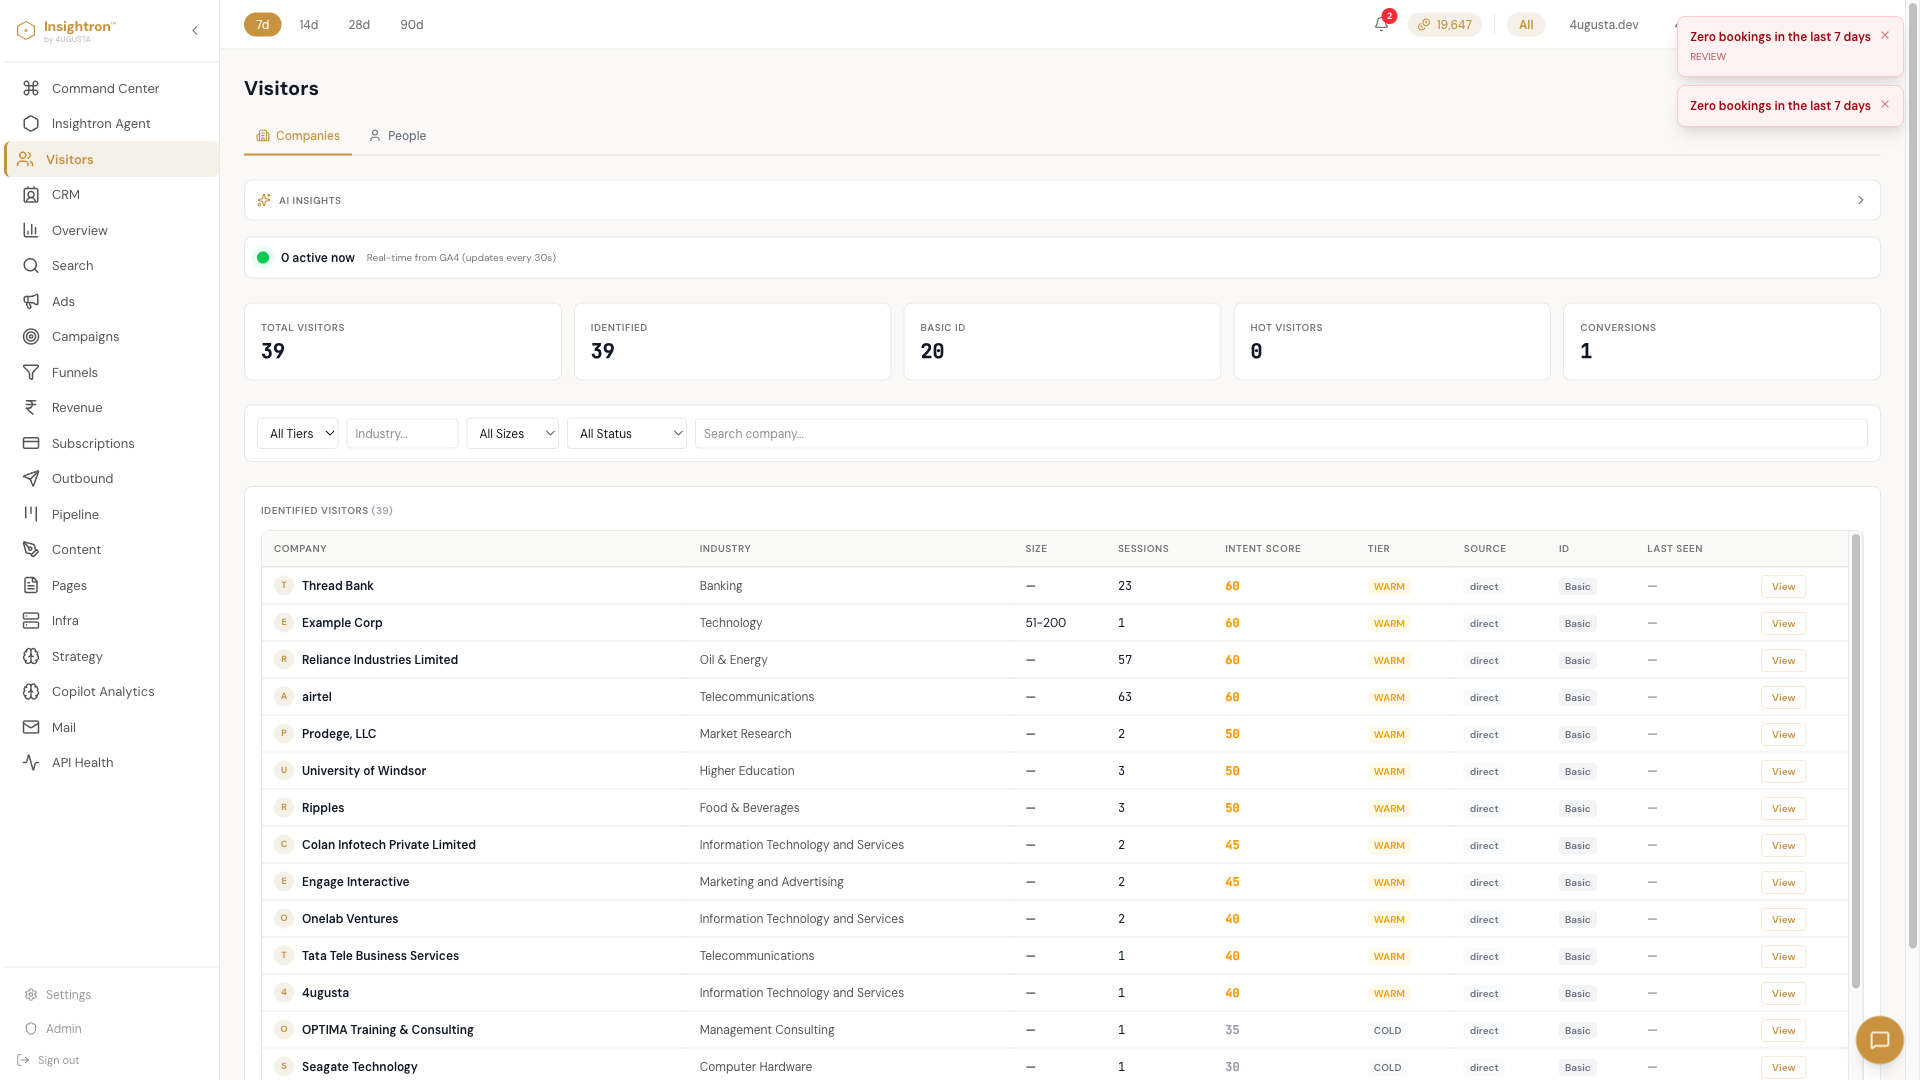Select the 14d time range
This screenshot has width=1920, height=1080.
click(x=309, y=24)
